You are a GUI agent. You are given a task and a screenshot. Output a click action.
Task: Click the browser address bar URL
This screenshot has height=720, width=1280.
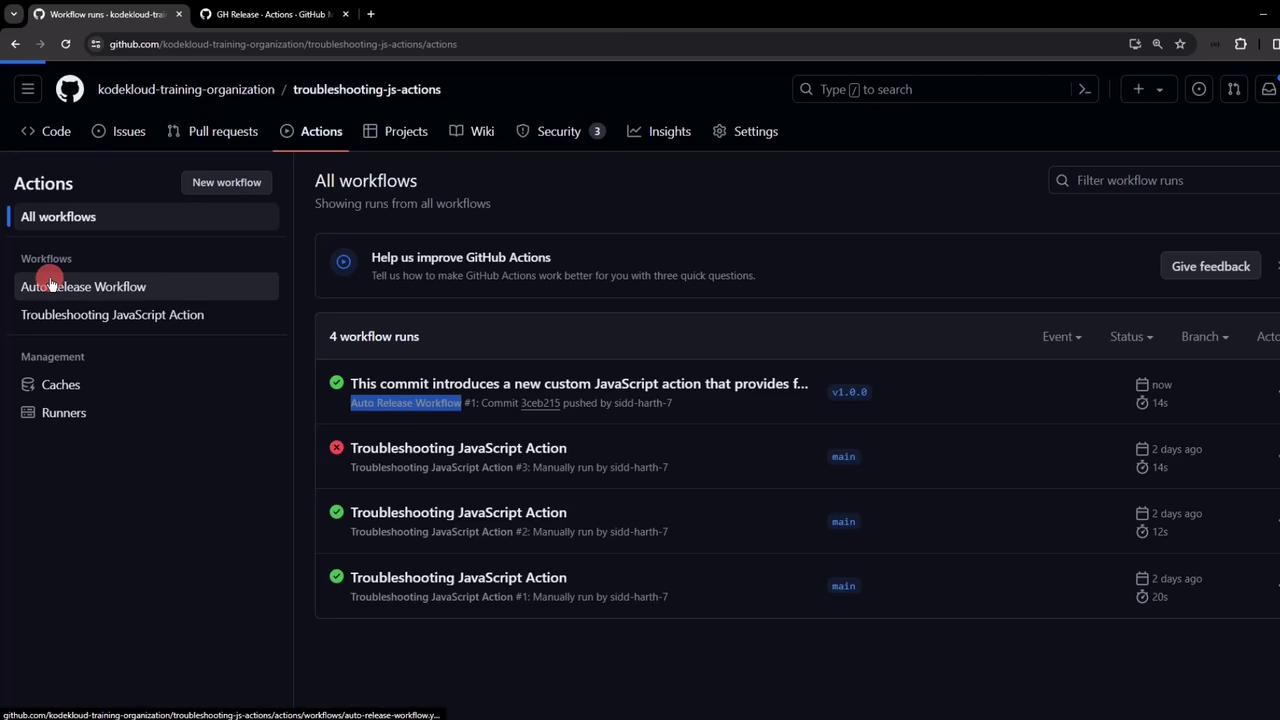point(283,44)
